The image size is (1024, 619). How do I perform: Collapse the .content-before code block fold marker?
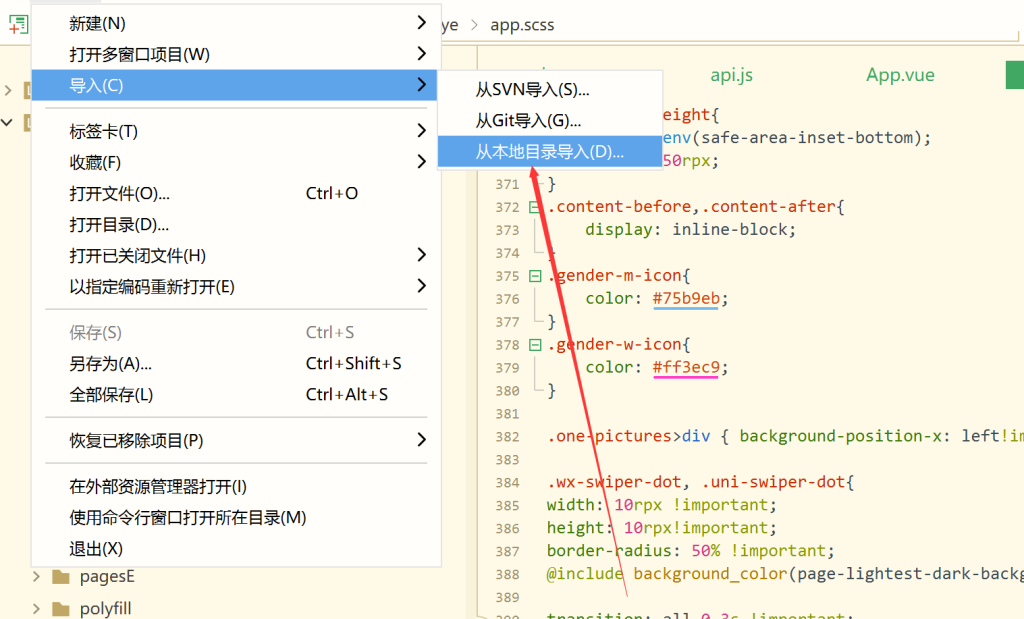tap(535, 207)
